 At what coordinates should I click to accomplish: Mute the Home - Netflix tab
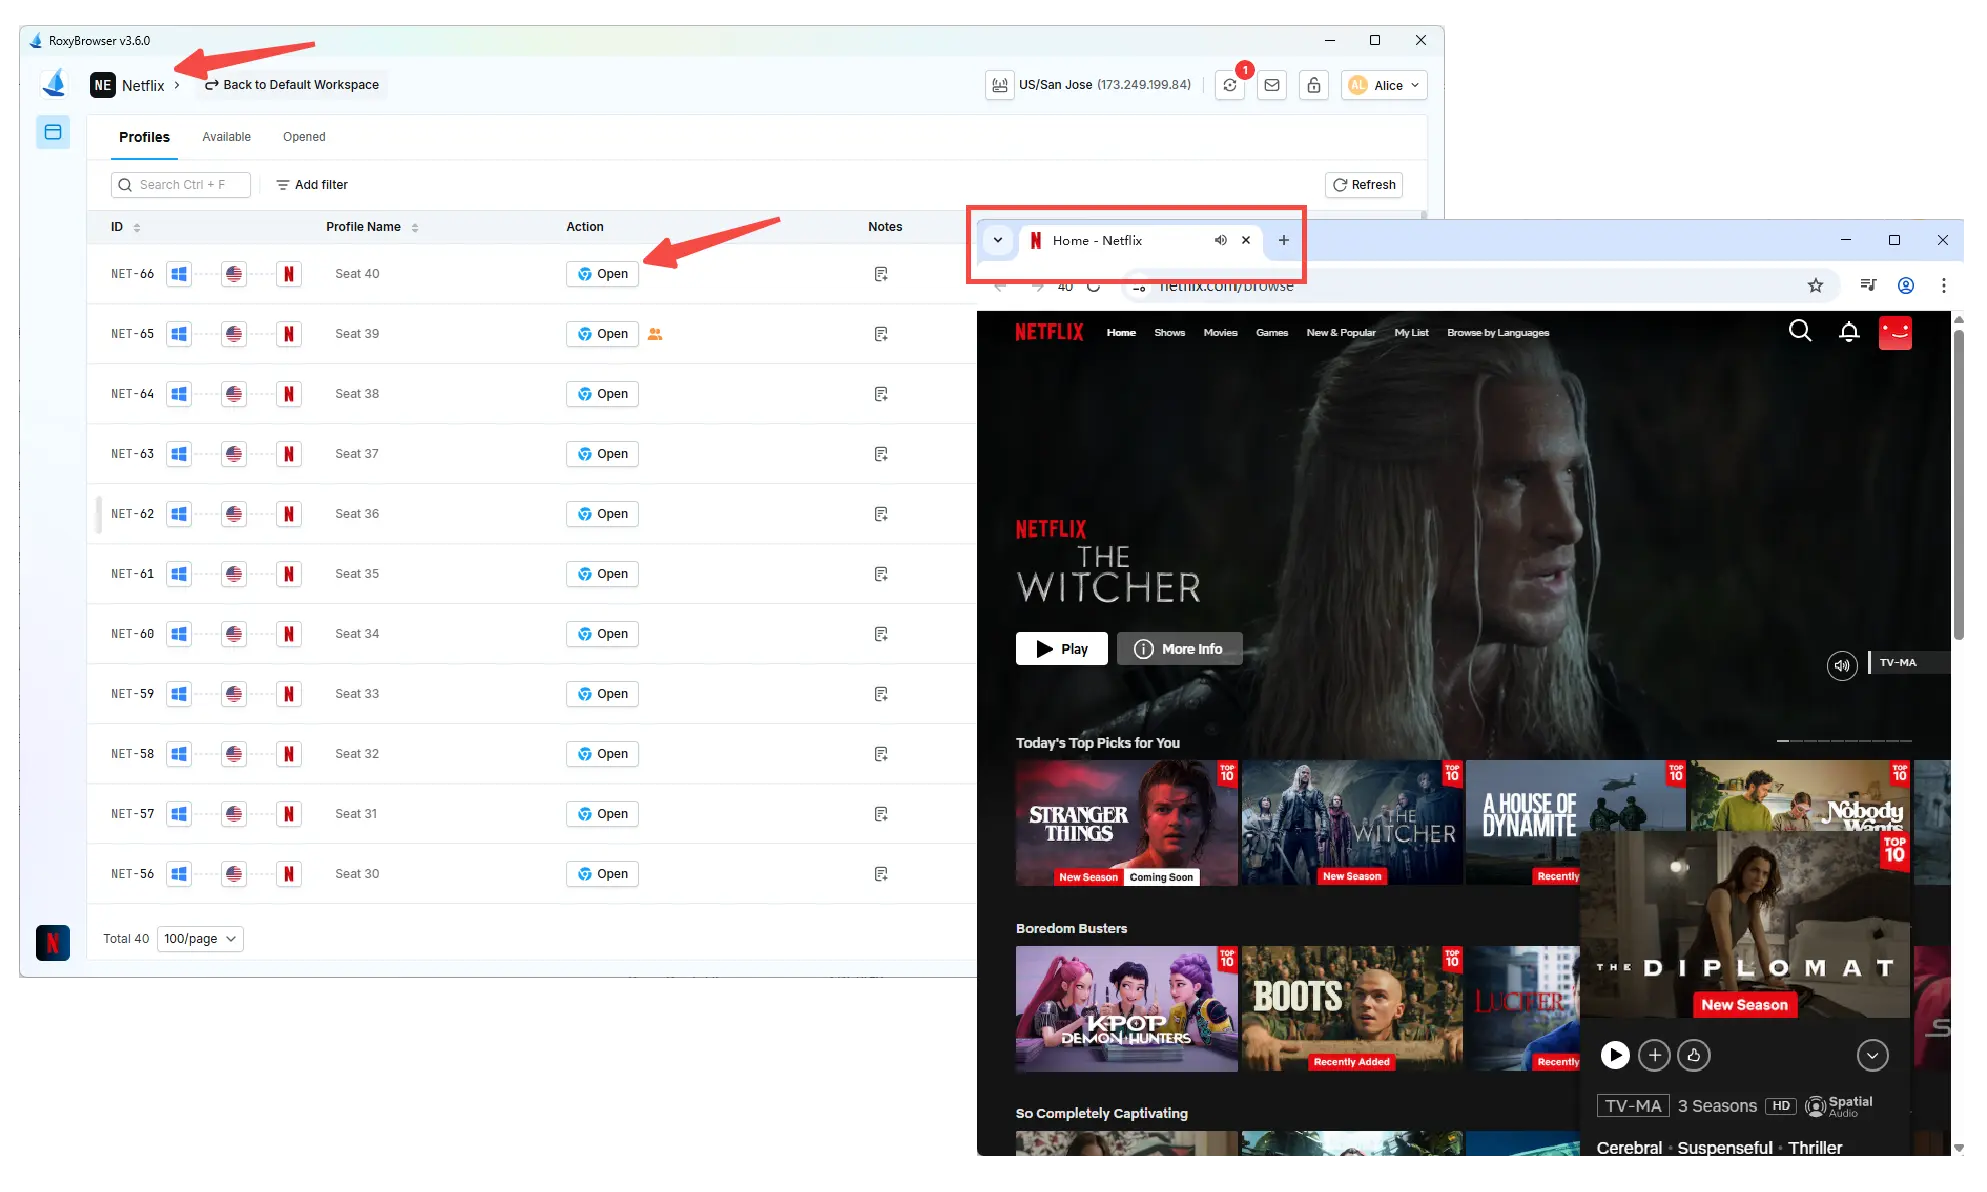[x=1220, y=240]
